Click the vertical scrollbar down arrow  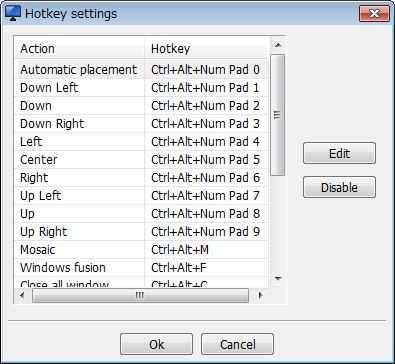click(278, 279)
